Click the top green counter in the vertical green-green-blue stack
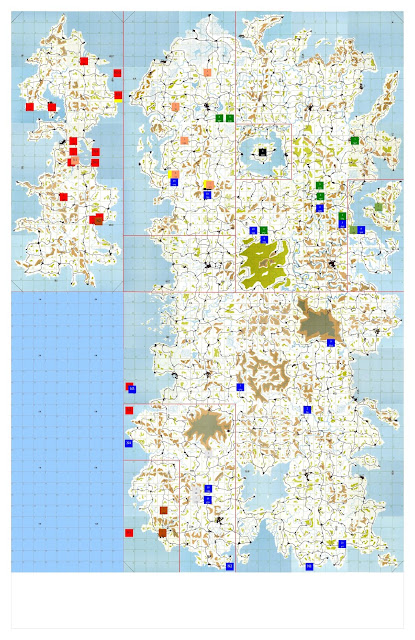 [320, 186]
